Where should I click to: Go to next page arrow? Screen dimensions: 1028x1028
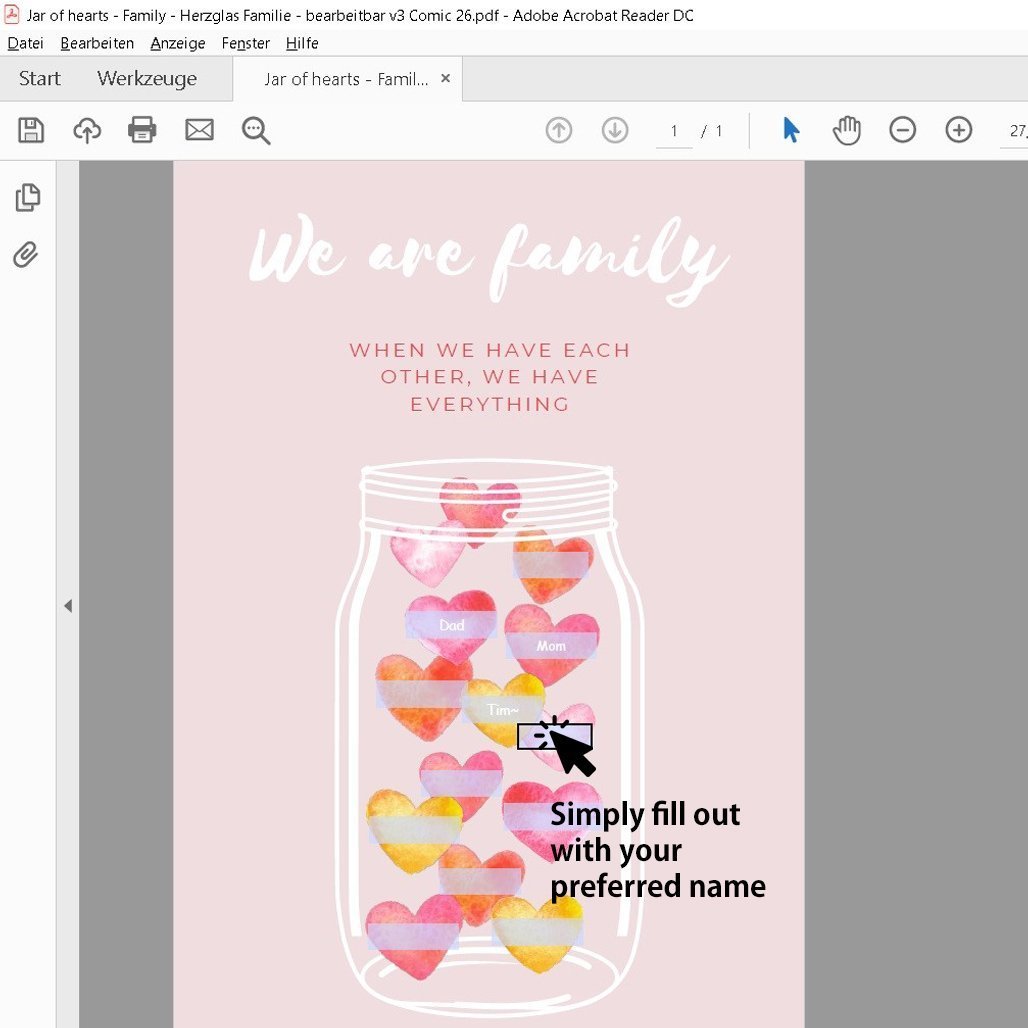coord(614,130)
